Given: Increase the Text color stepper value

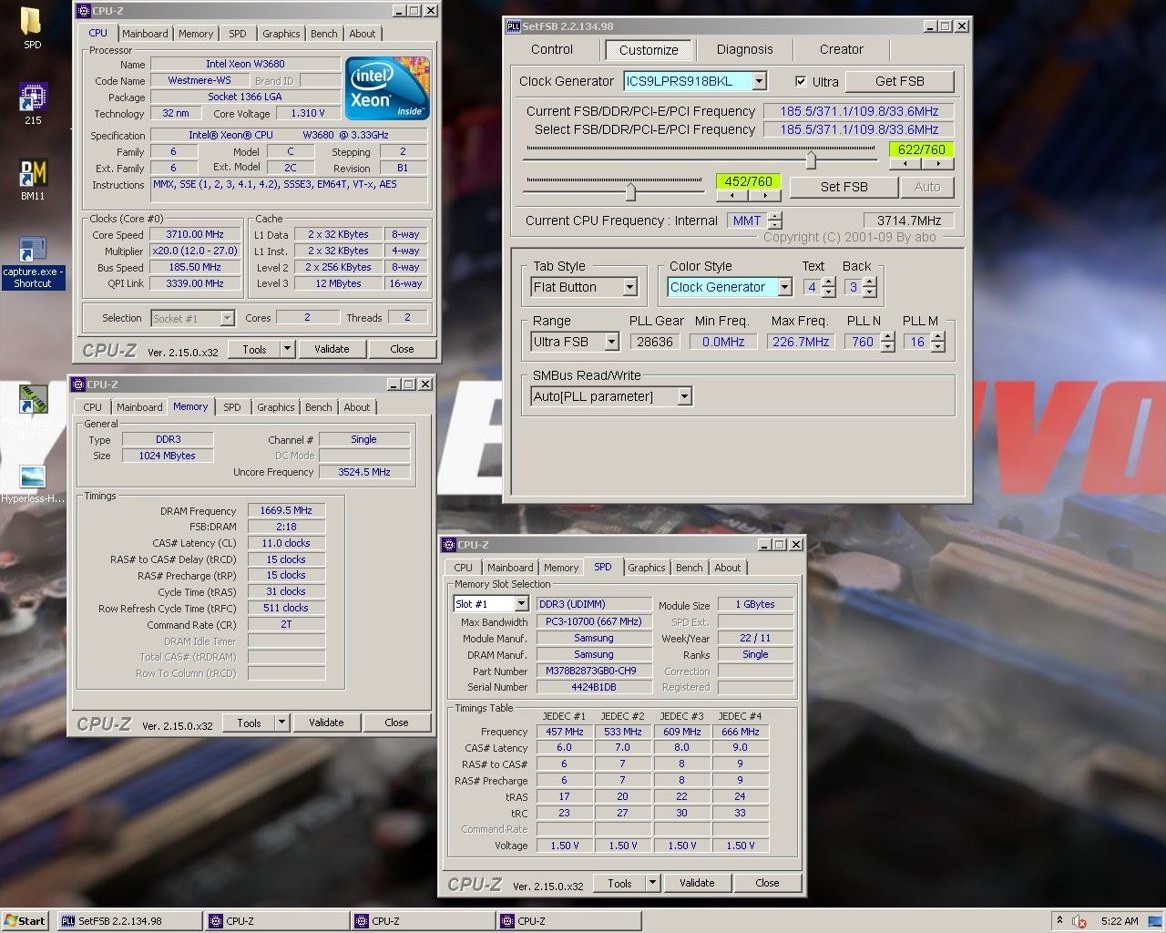Looking at the screenshot, I should coord(829,282).
